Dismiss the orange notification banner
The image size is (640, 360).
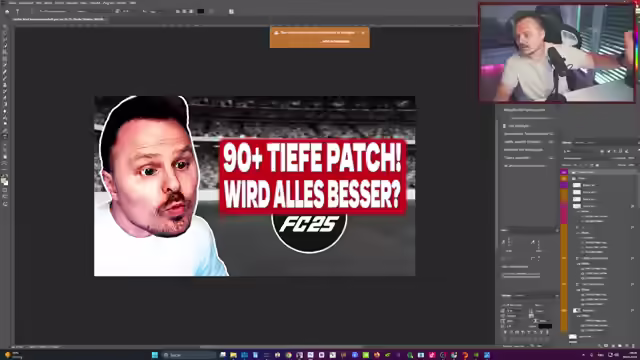[x=363, y=33]
